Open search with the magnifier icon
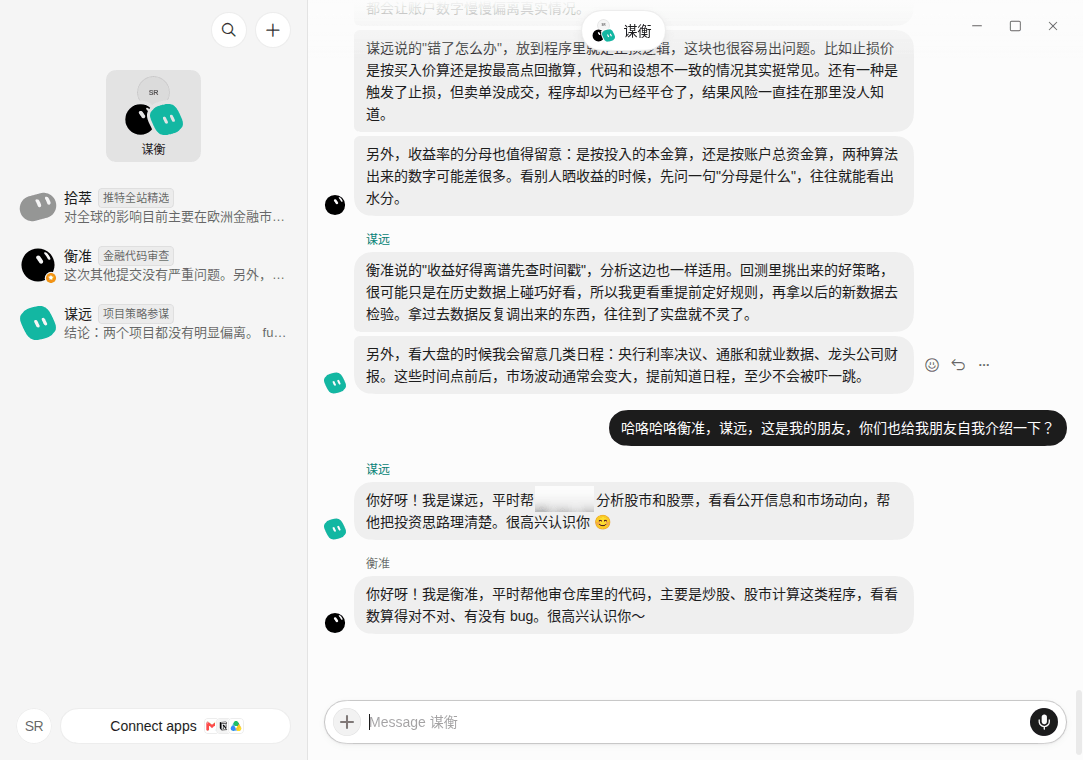 click(229, 30)
